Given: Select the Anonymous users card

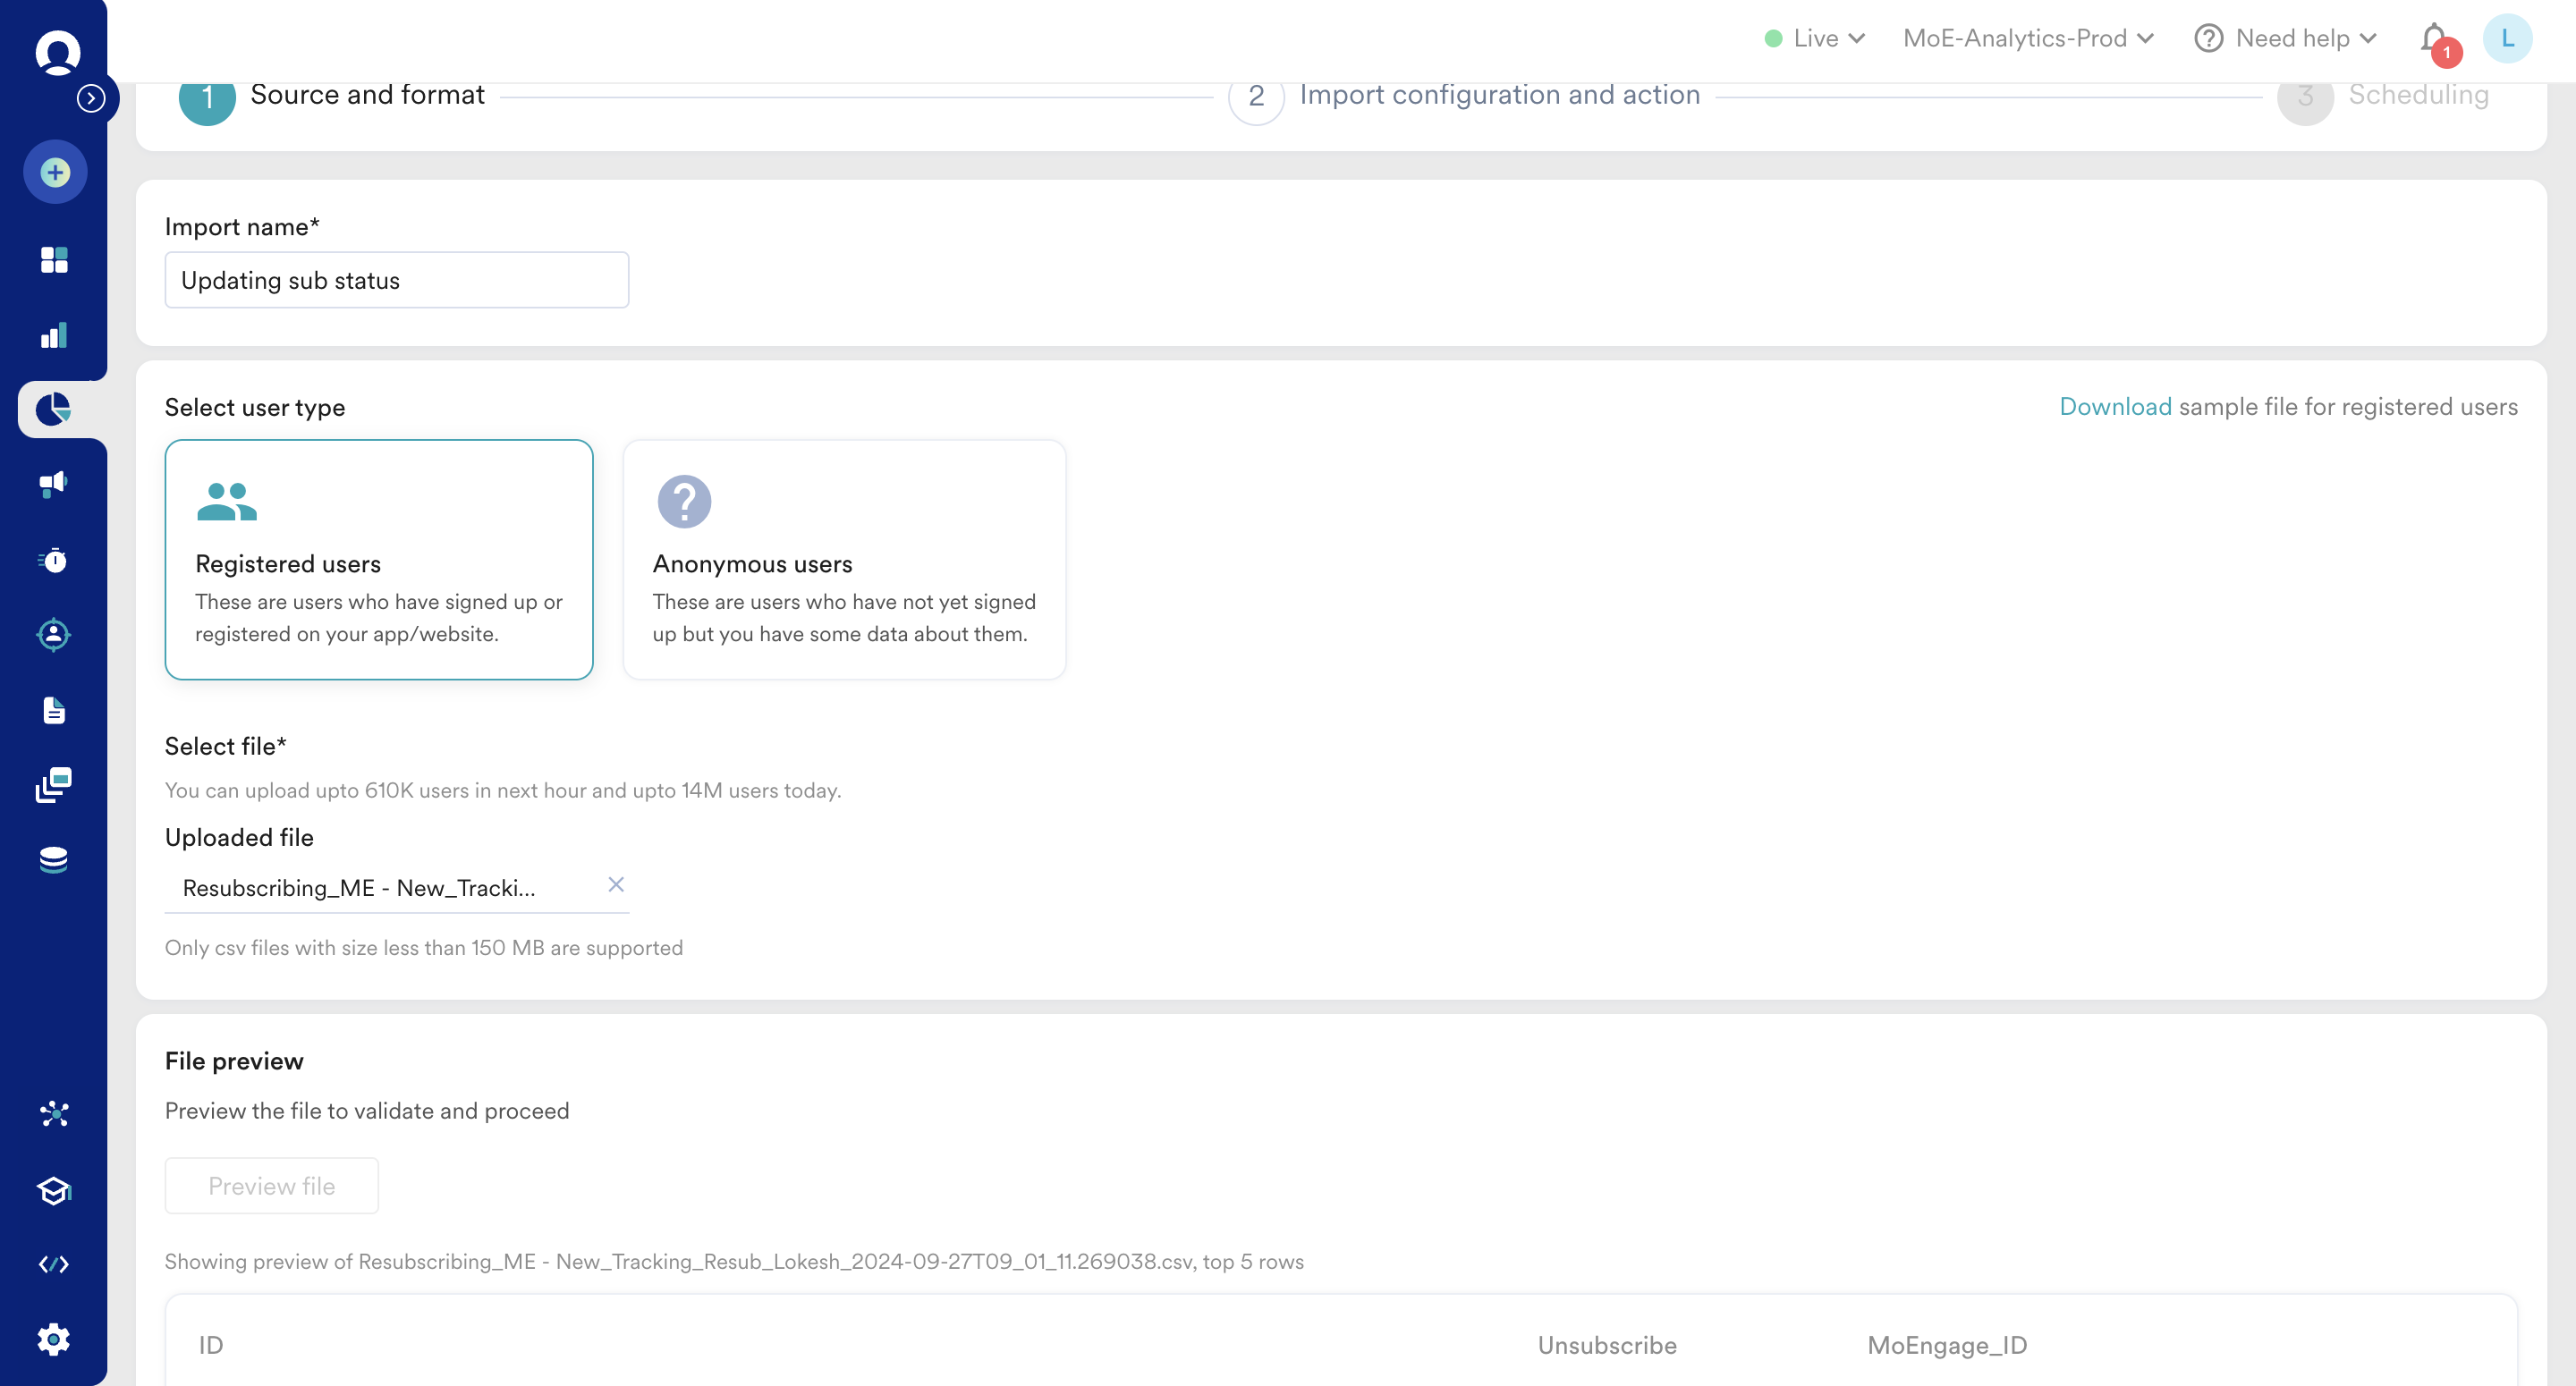Looking at the screenshot, I should click(844, 559).
